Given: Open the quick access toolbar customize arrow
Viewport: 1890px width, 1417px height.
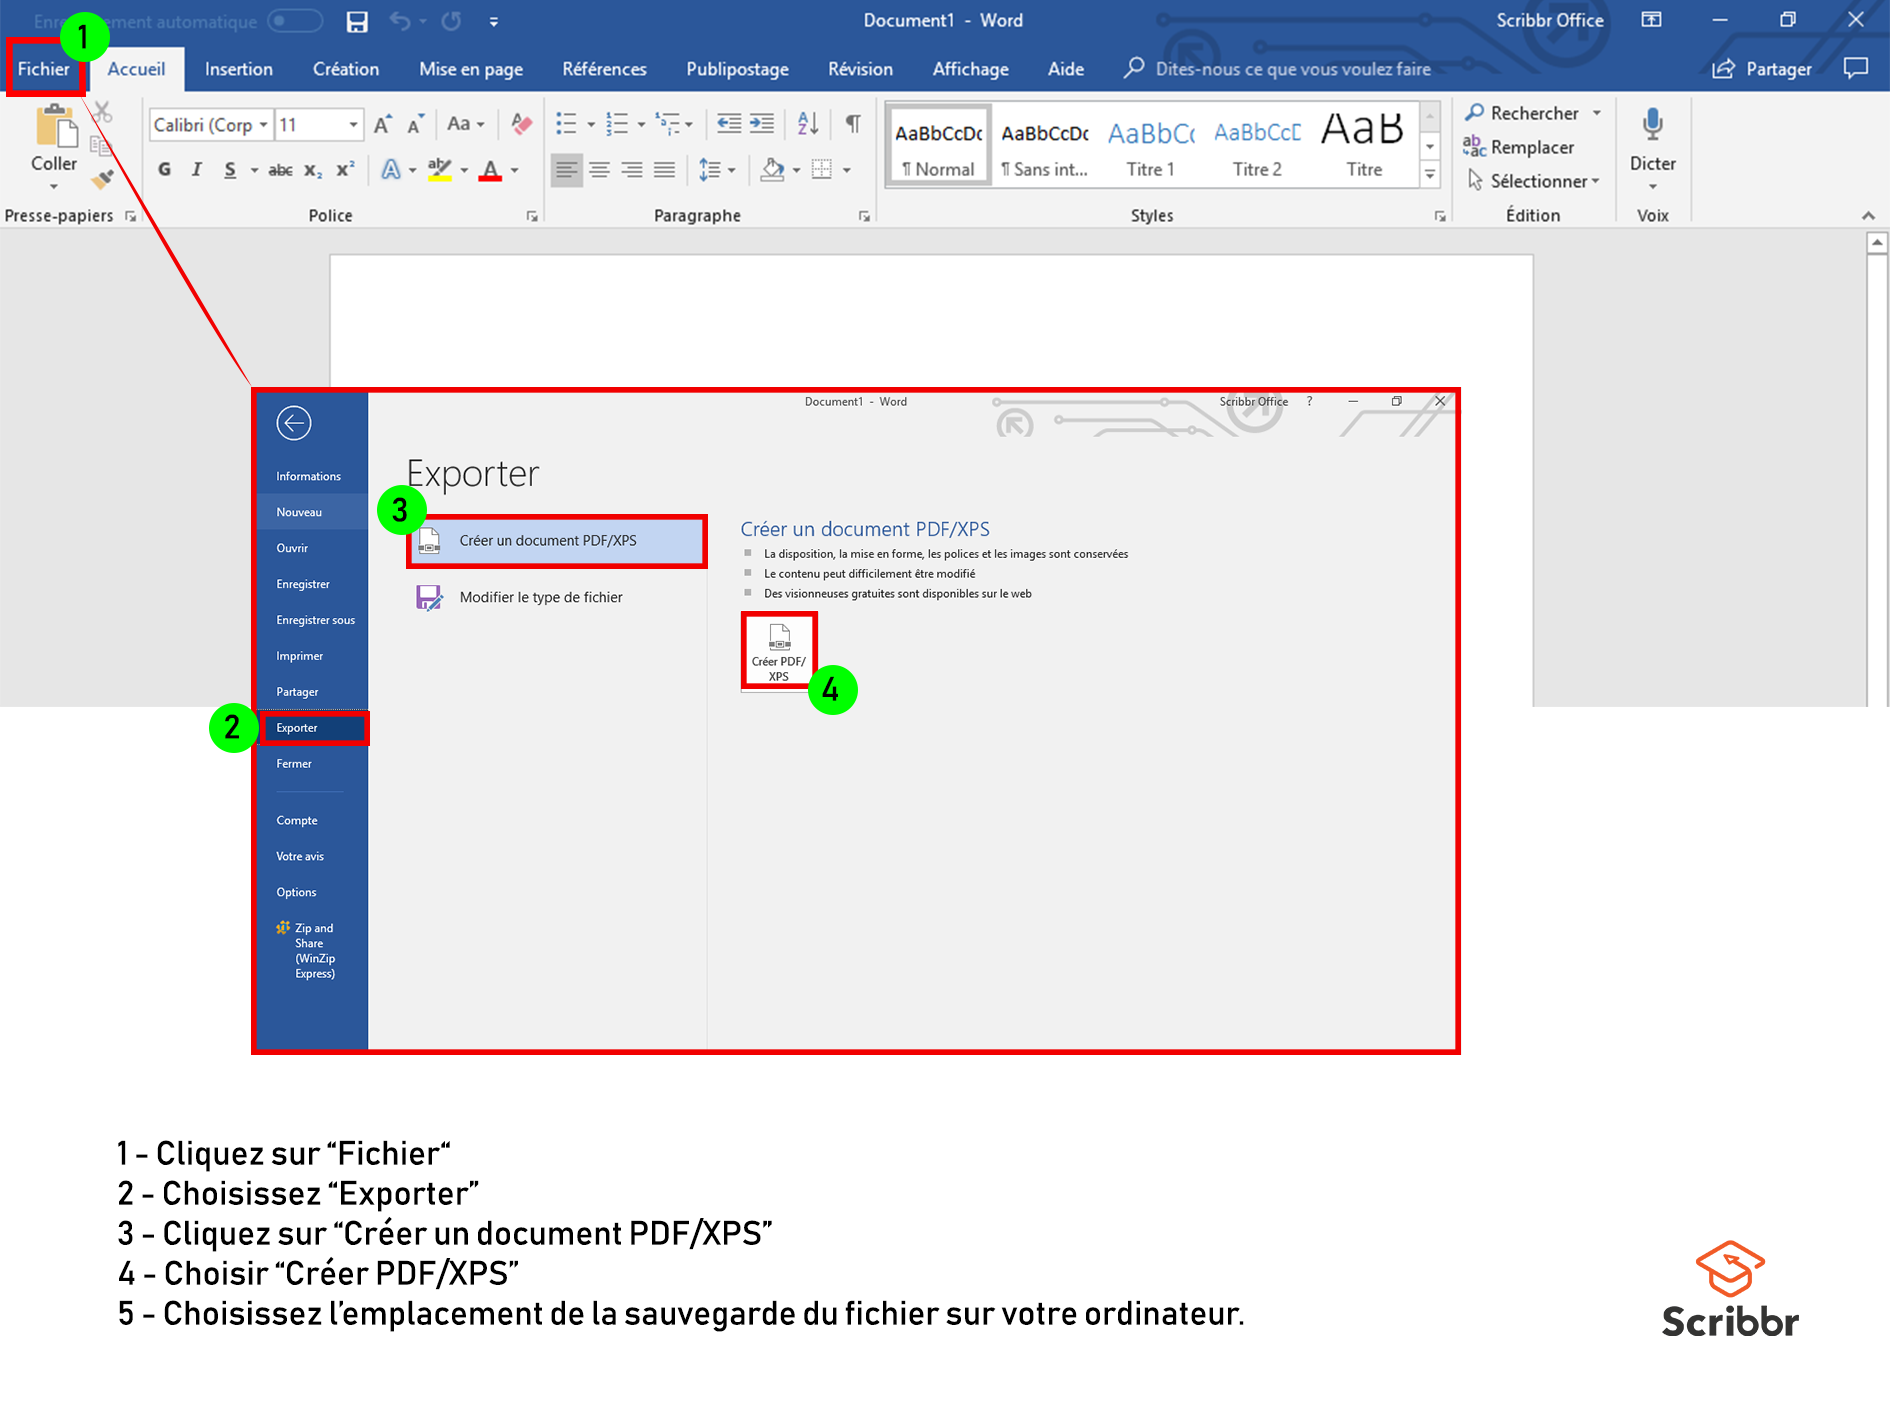Looking at the screenshot, I should tap(494, 21).
